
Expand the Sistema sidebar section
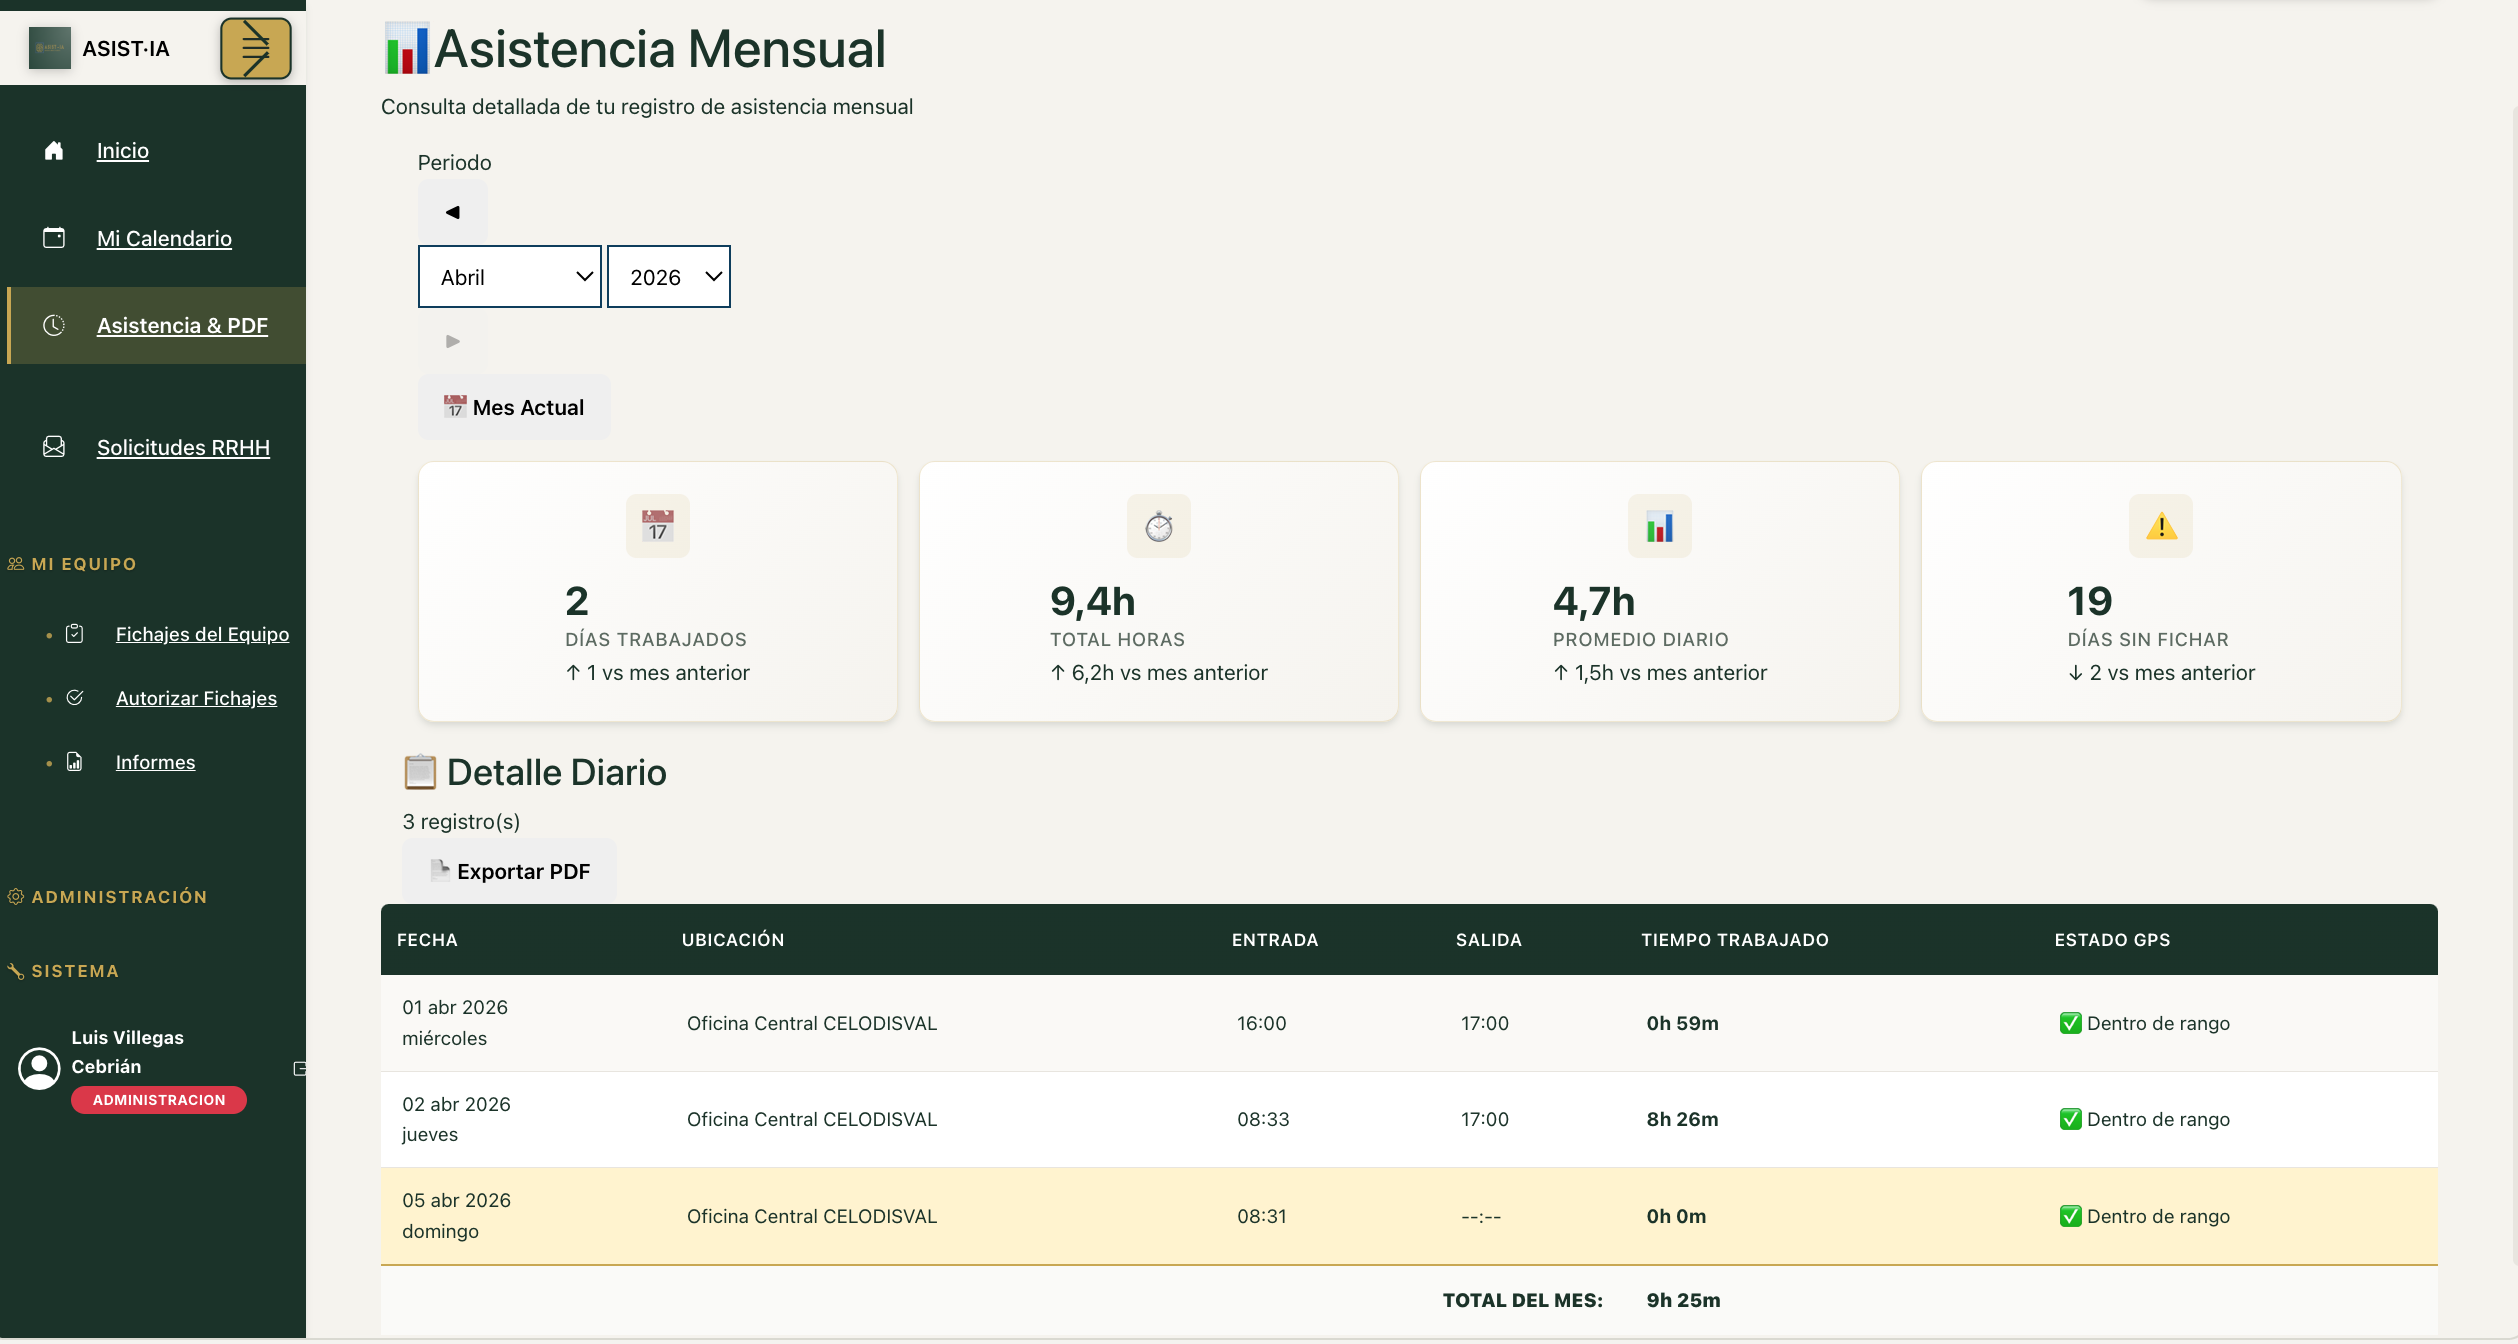[75, 971]
